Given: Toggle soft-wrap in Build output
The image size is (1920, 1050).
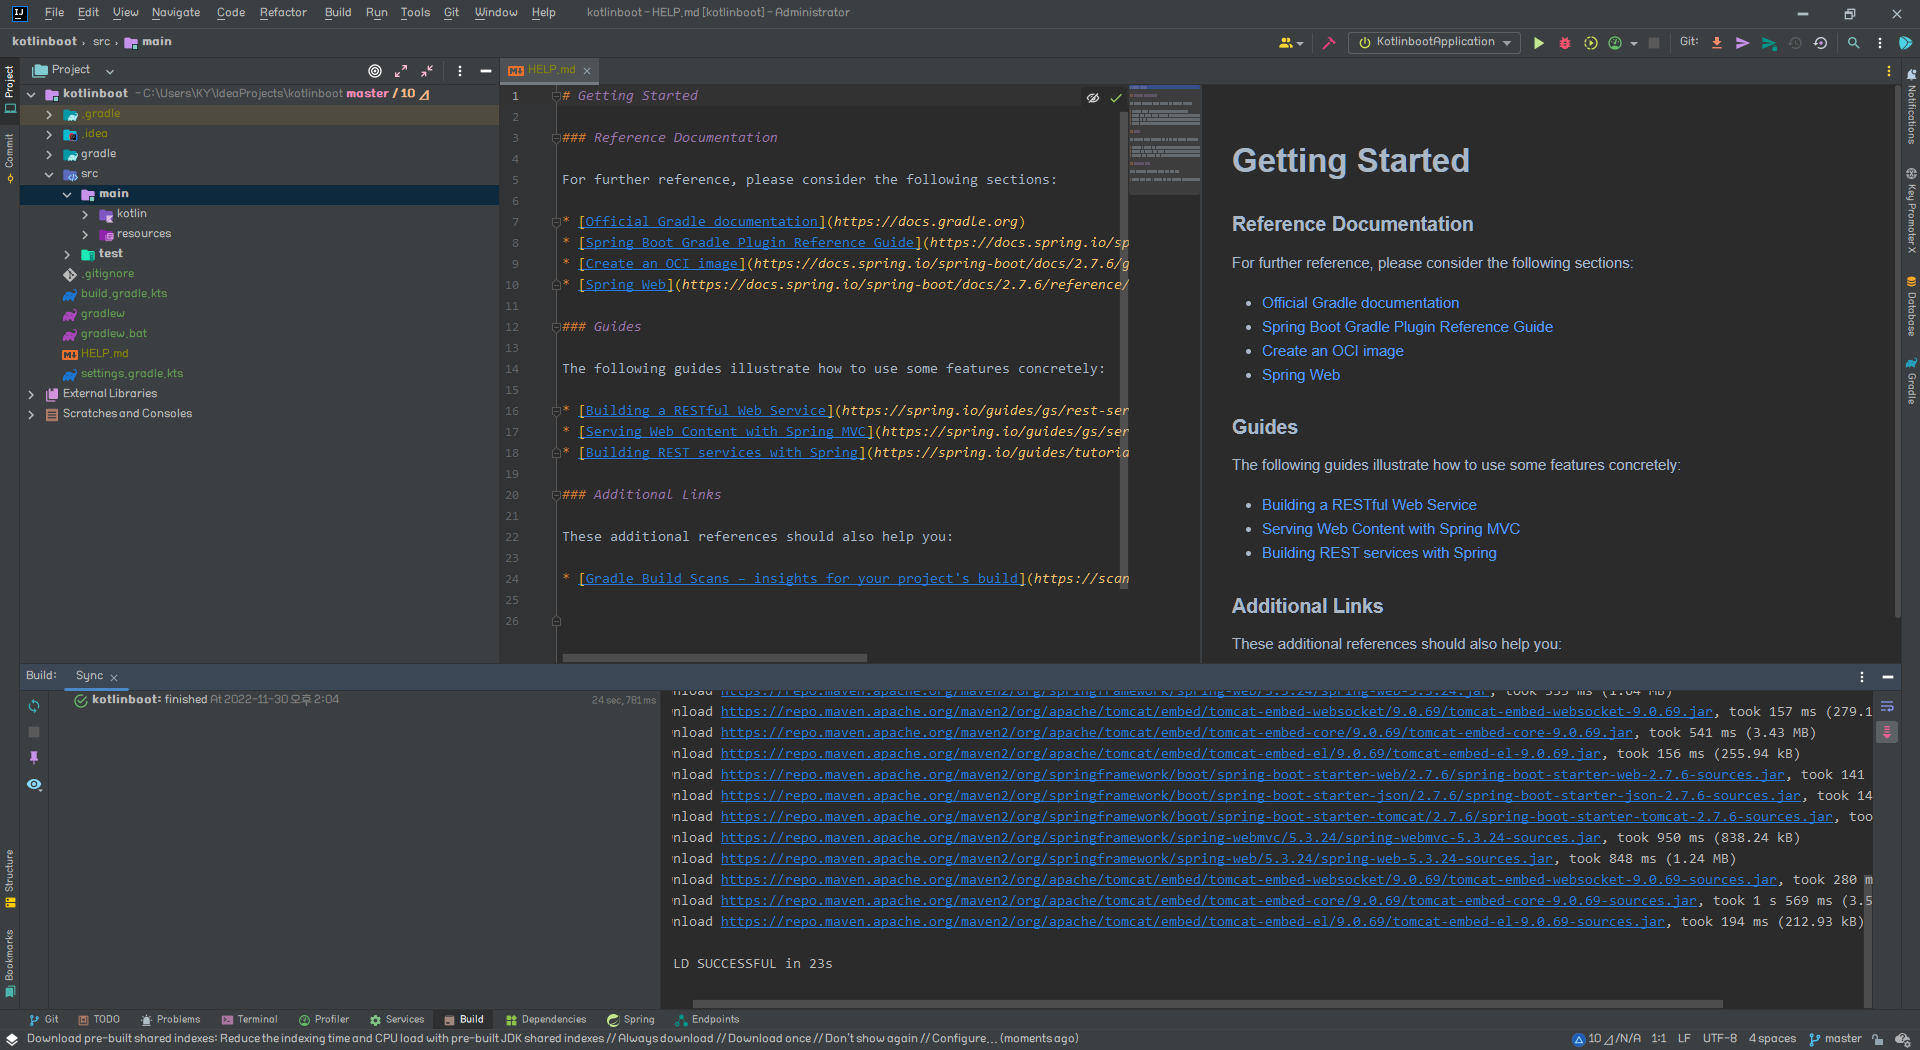Looking at the screenshot, I should [1887, 706].
